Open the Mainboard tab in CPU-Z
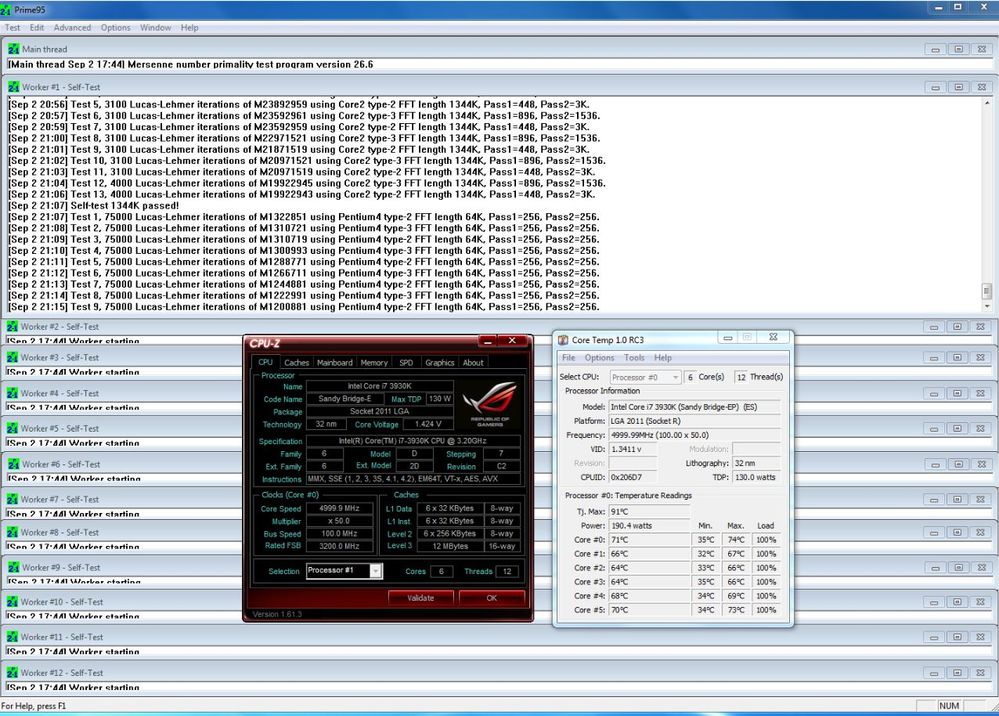This screenshot has width=999, height=716. click(335, 362)
